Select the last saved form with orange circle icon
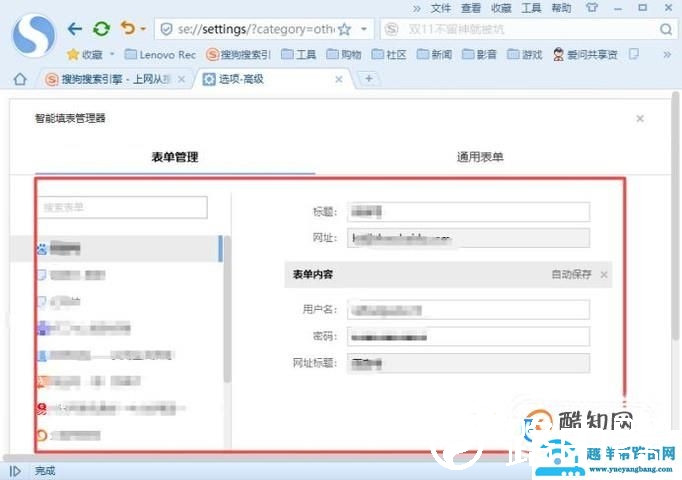This screenshot has width=682, height=480. click(x=117, y=435)
